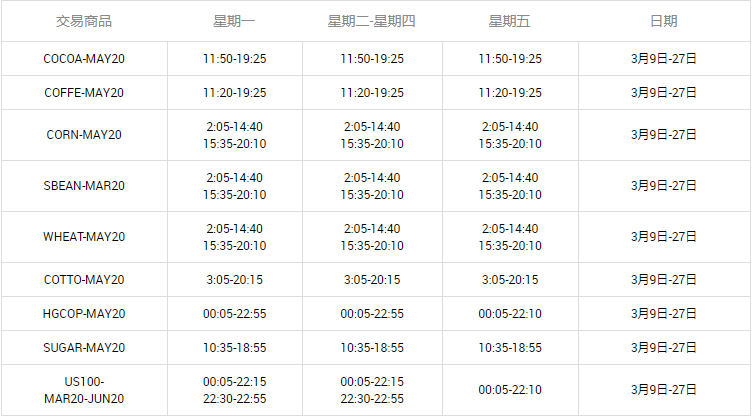Click Monday hours for COFFE-MAY20

[234, 93]
